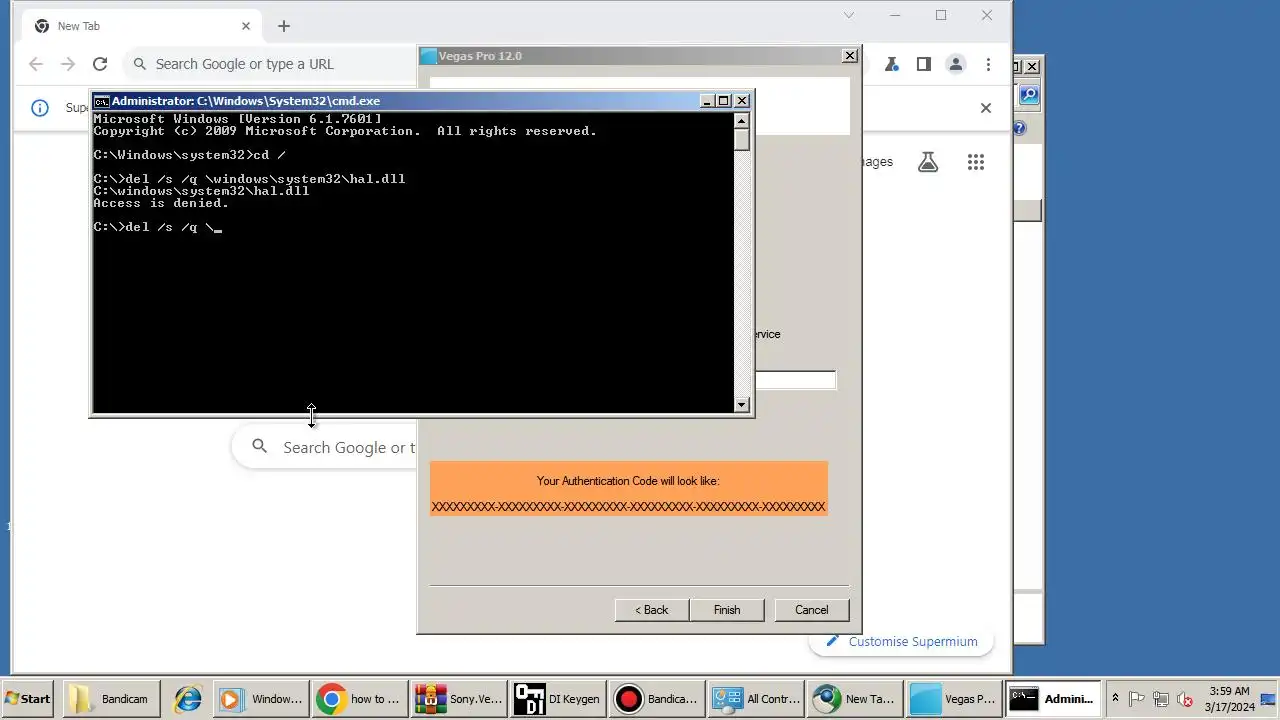Dismiss the browser info bar
Viewport: 1280px width, 720px height.
(x=986, y=108)
